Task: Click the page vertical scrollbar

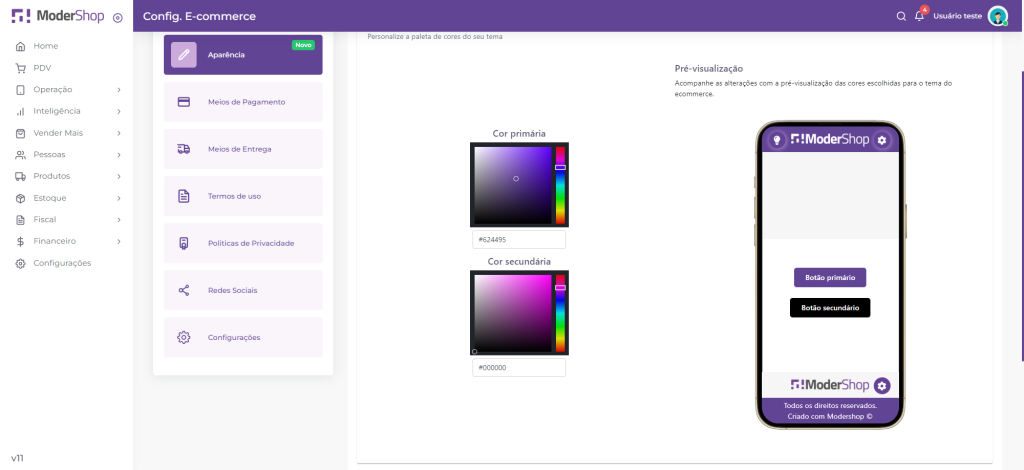Action: pos(1022,215)
